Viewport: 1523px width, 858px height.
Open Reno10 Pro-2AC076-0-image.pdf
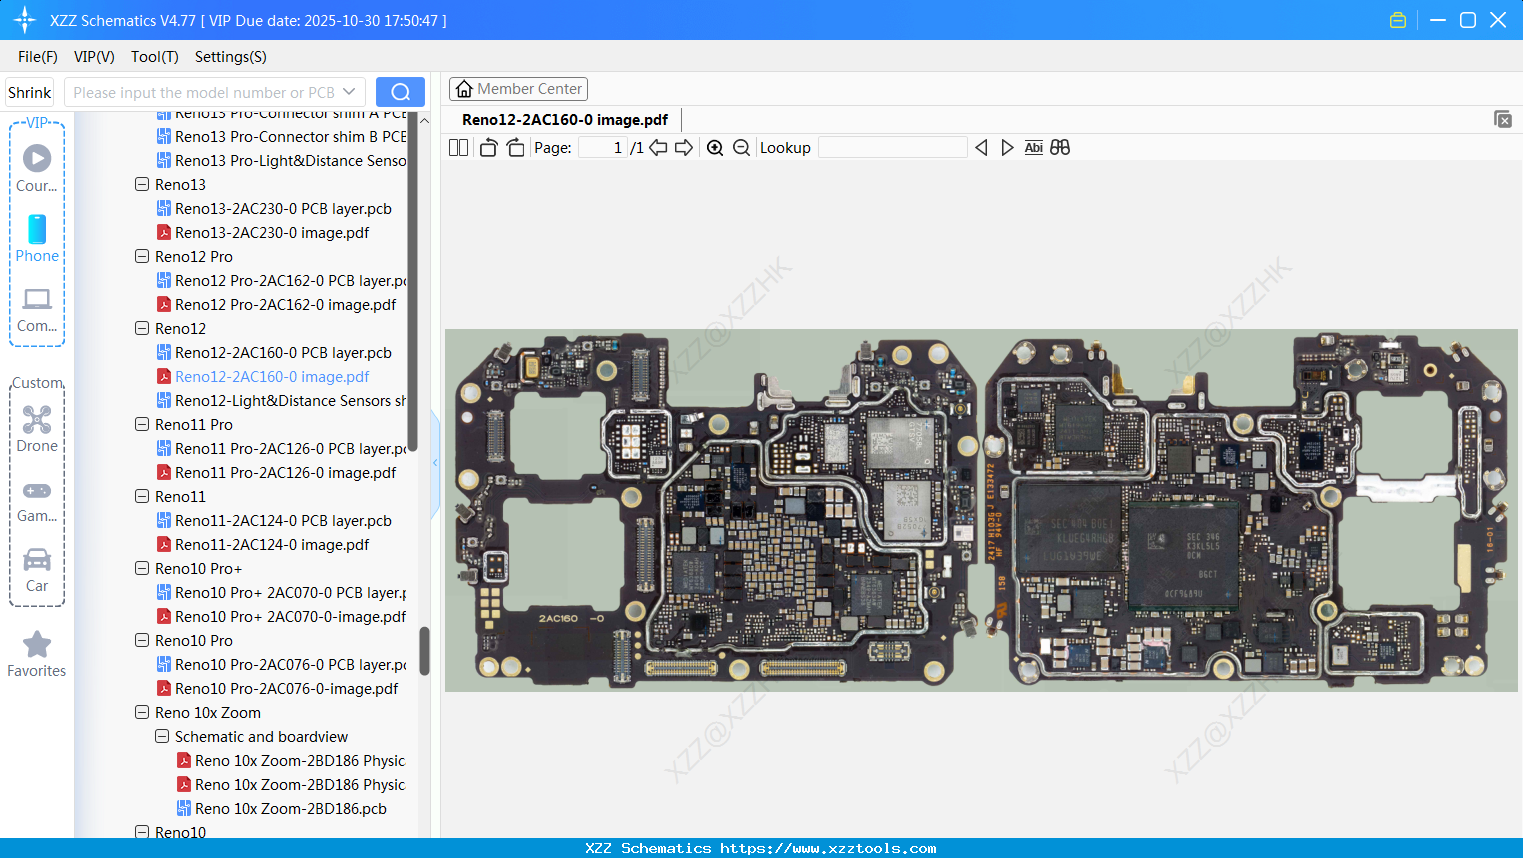(286, 688)
